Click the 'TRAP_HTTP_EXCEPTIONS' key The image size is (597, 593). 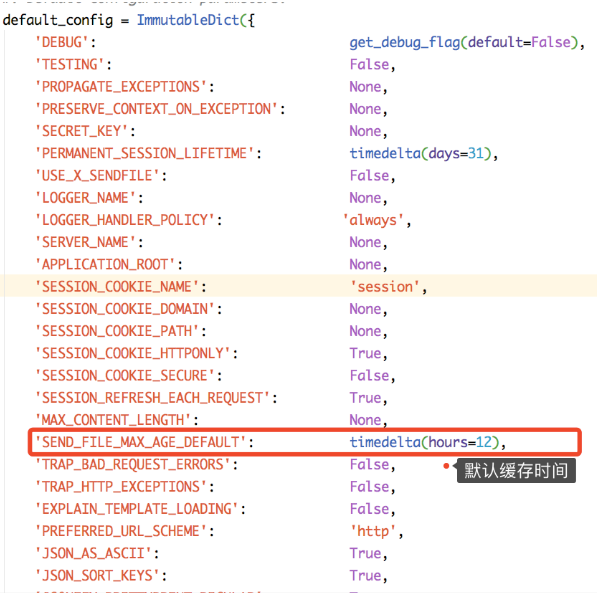click(121, 487)
